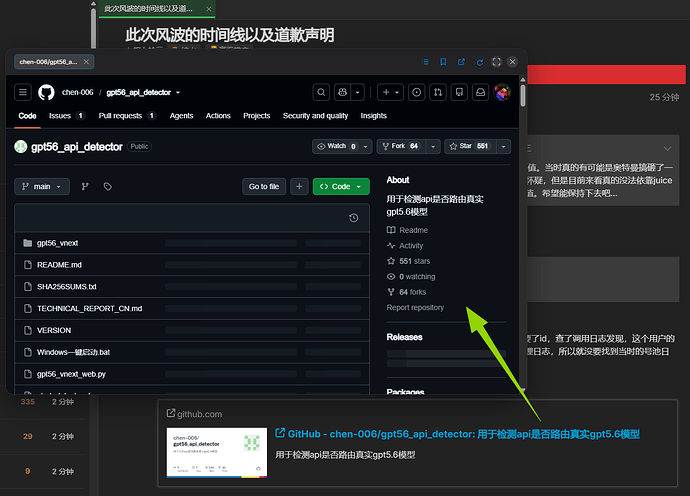Close the chen-006/gpt56_a... popup tab
Screen dimensions: 690x496
[x=86, y=62]
